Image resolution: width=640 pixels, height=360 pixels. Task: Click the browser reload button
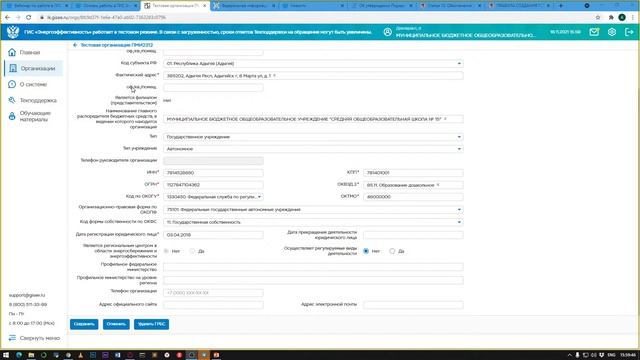[29, 18]
